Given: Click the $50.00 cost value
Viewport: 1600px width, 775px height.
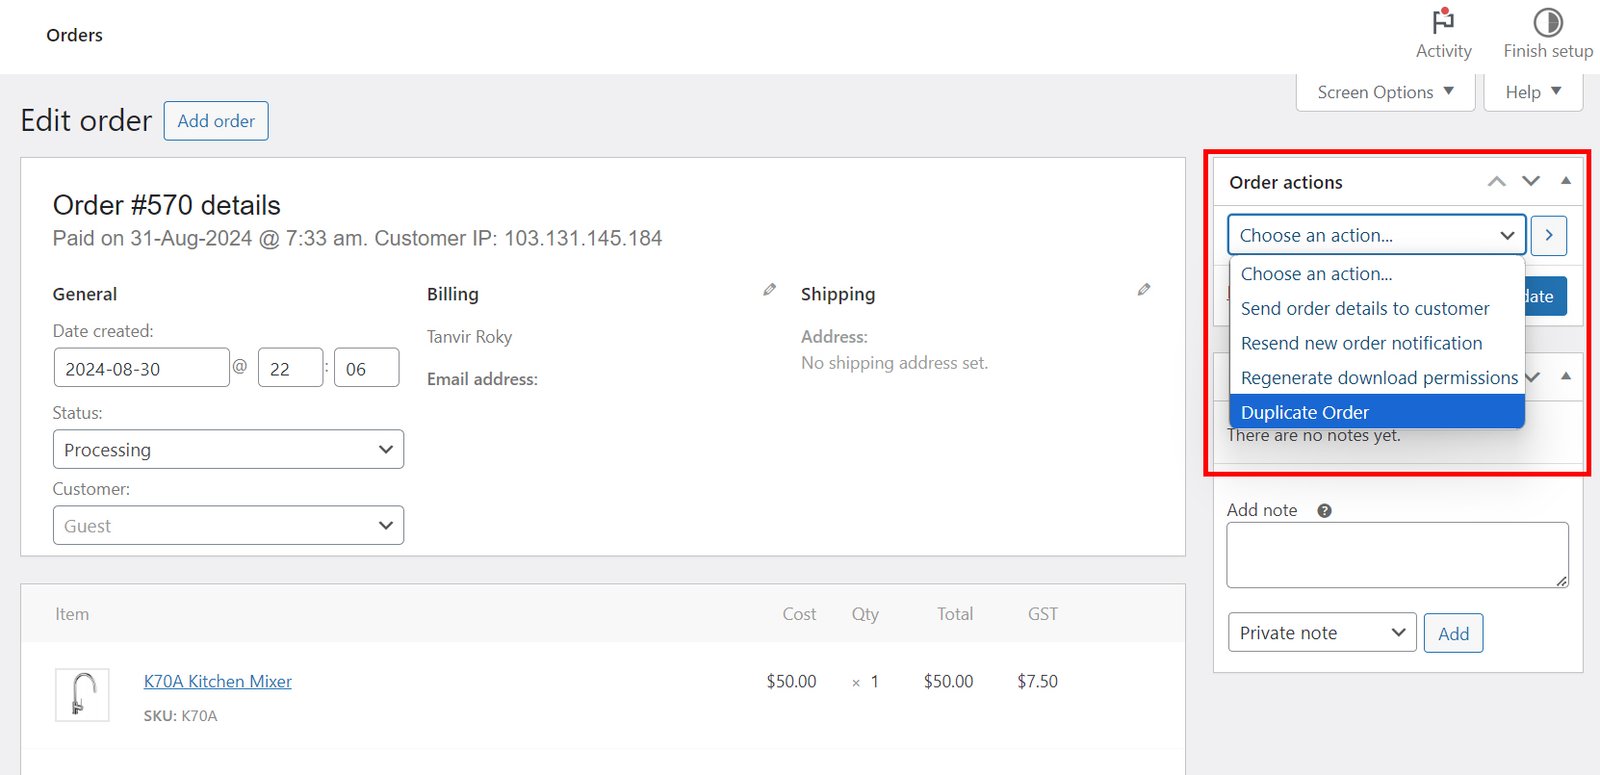Looking at the screenshot, I should (x=791, y=681).
